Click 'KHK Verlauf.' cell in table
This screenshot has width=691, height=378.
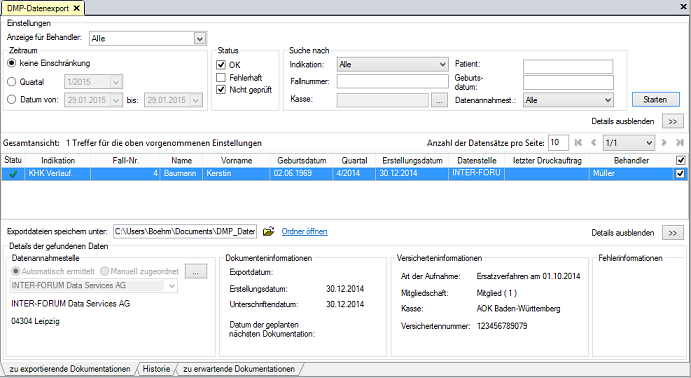(58, 174)
